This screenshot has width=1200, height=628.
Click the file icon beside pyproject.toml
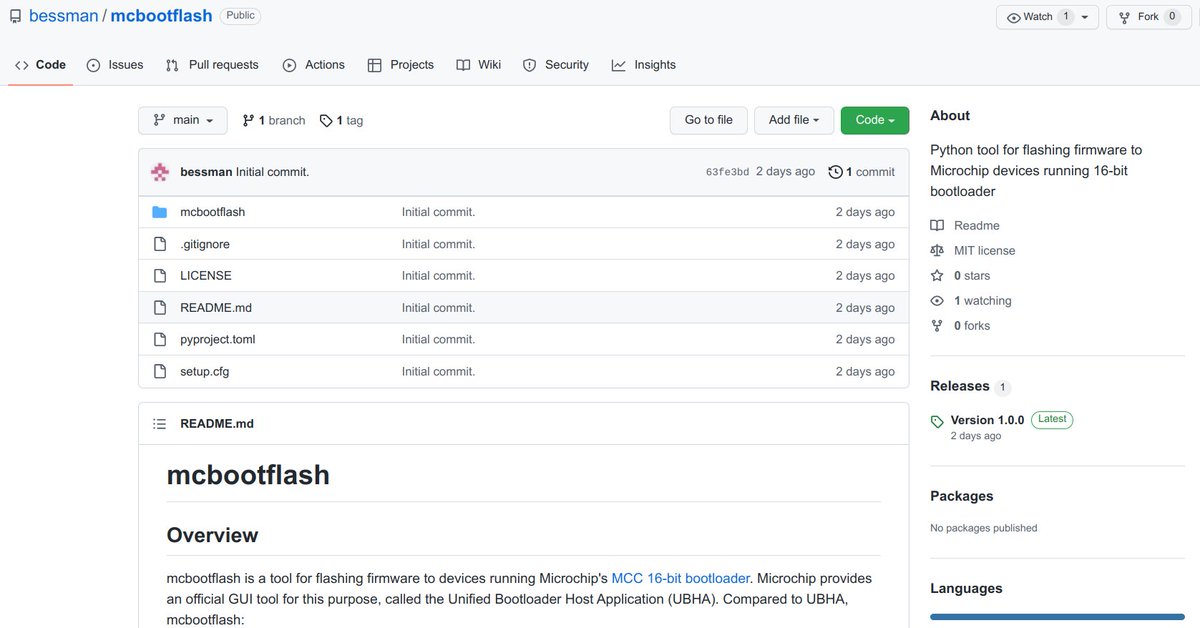[x=159, y=340]
